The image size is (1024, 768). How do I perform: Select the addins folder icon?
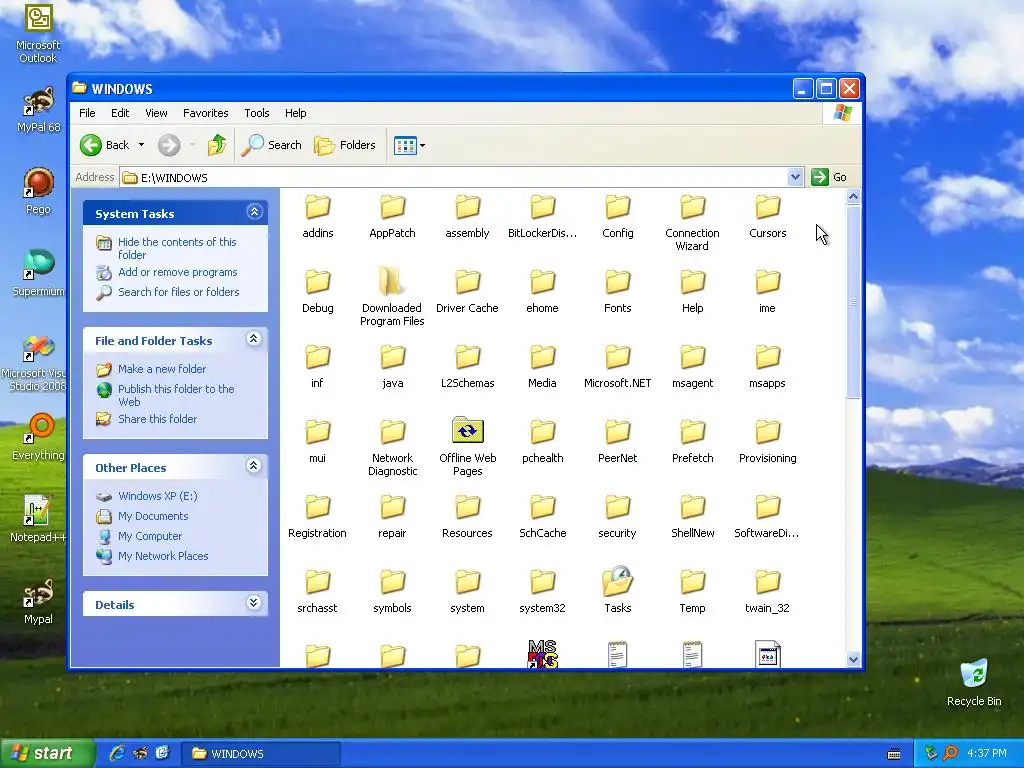(318, 208)
